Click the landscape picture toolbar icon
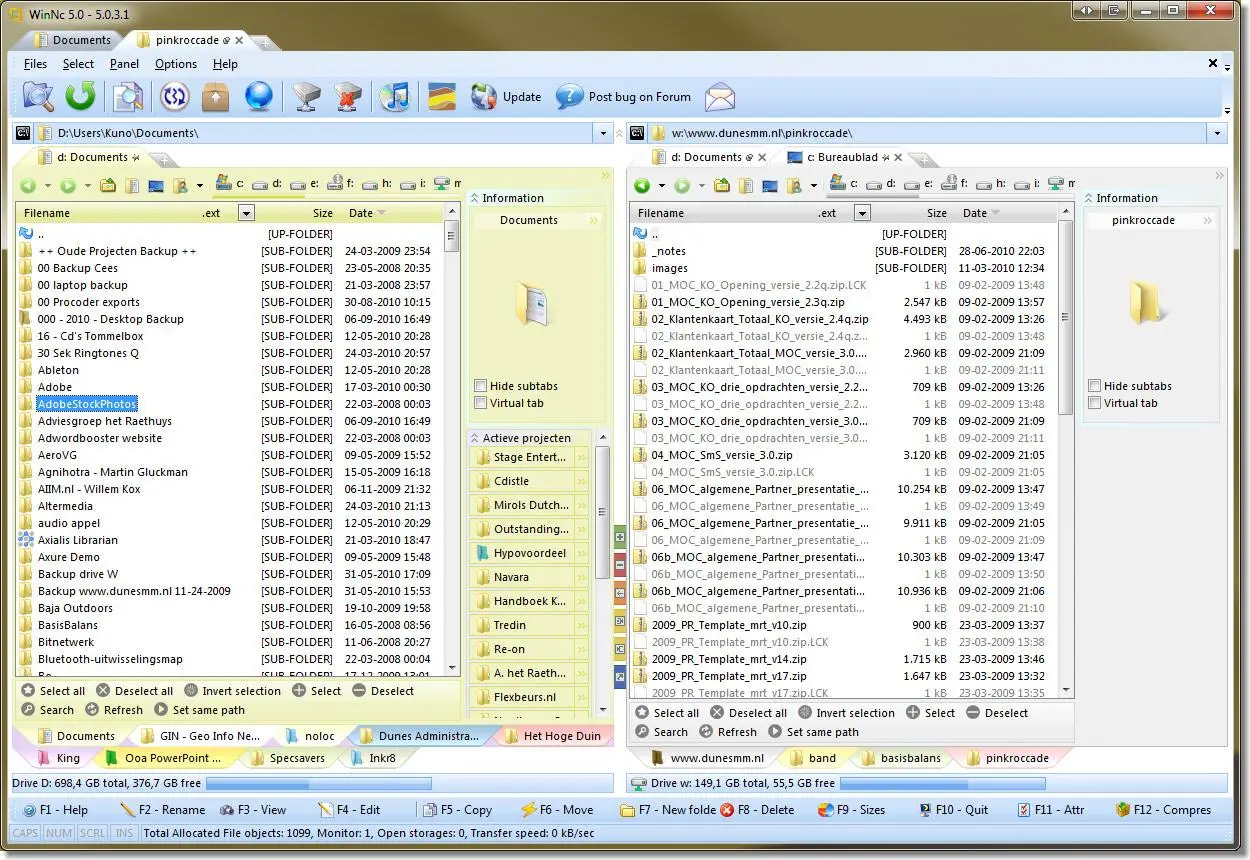 442,97
